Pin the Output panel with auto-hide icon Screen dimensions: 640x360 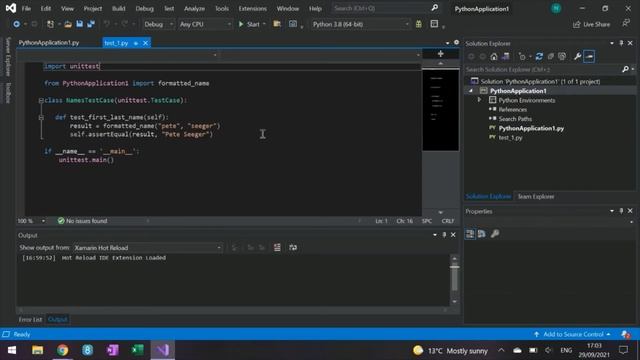click(x=444, y=235)
